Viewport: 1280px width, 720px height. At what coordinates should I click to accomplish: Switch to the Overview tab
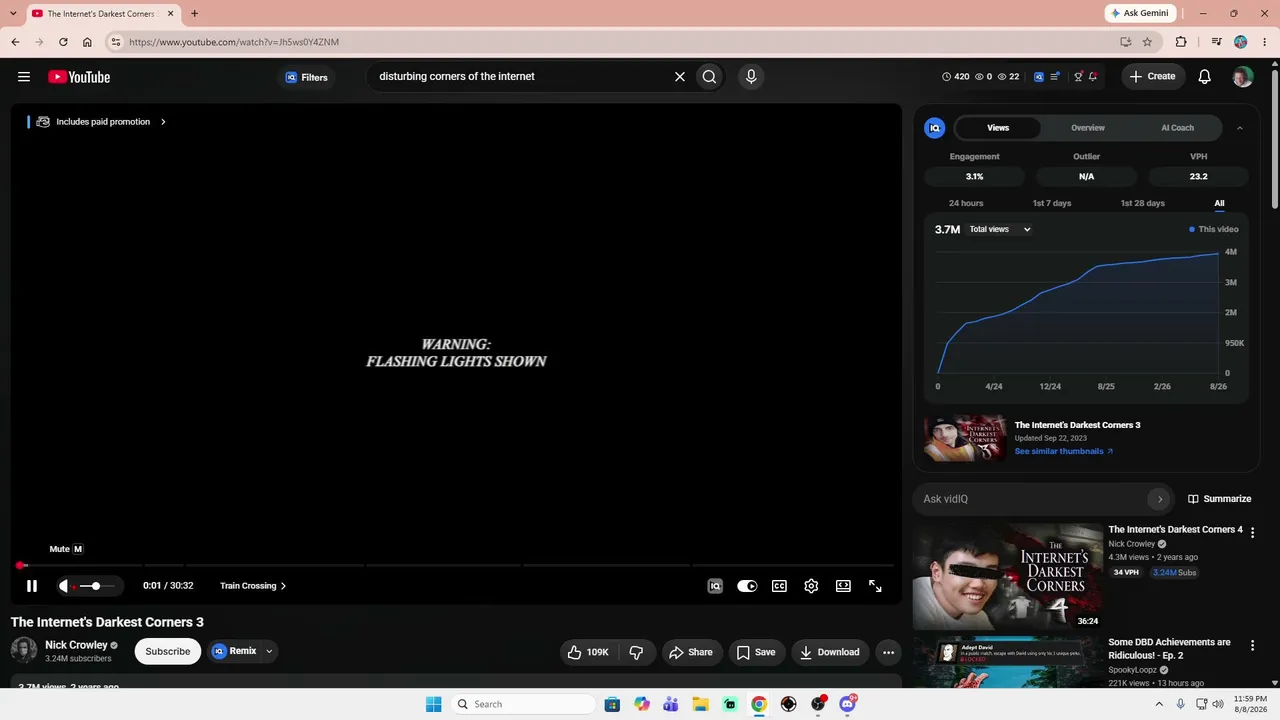pyautogui.click(x=1088, y=128)
